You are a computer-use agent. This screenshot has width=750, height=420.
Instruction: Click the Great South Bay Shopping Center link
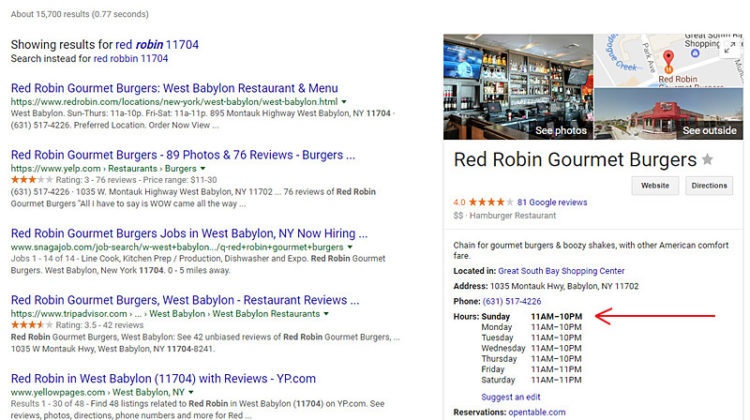coord(561,271)
